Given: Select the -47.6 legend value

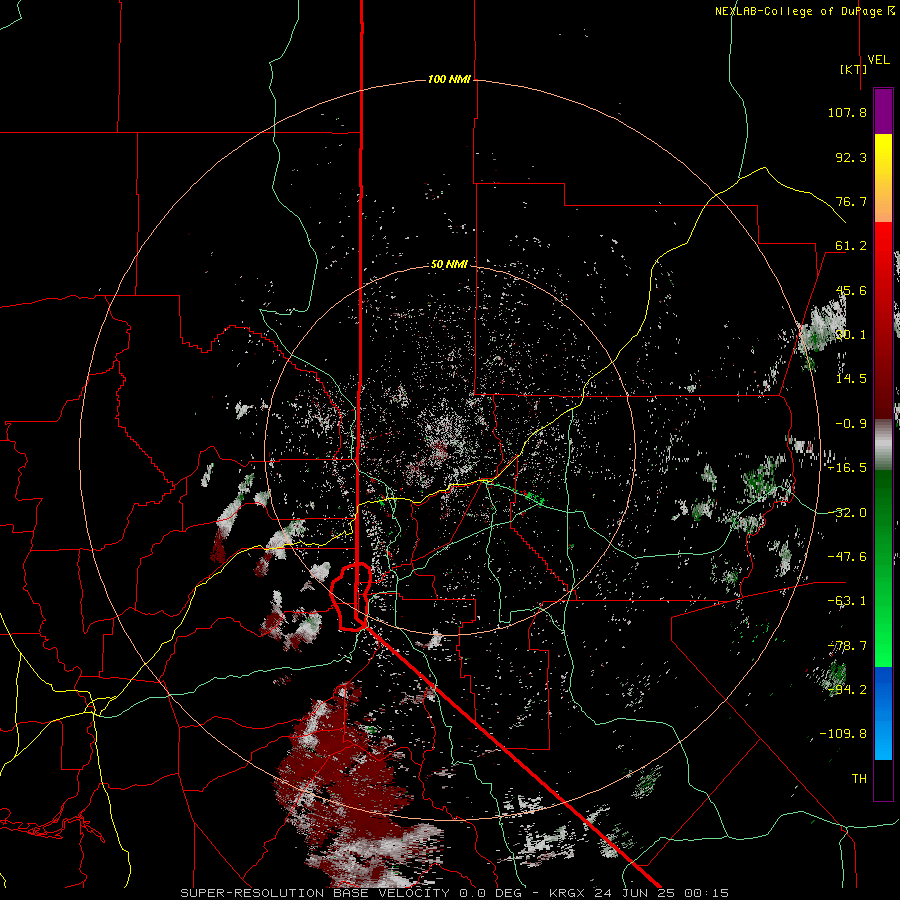Looking at the screenshot, I should [x=847, y=557].
